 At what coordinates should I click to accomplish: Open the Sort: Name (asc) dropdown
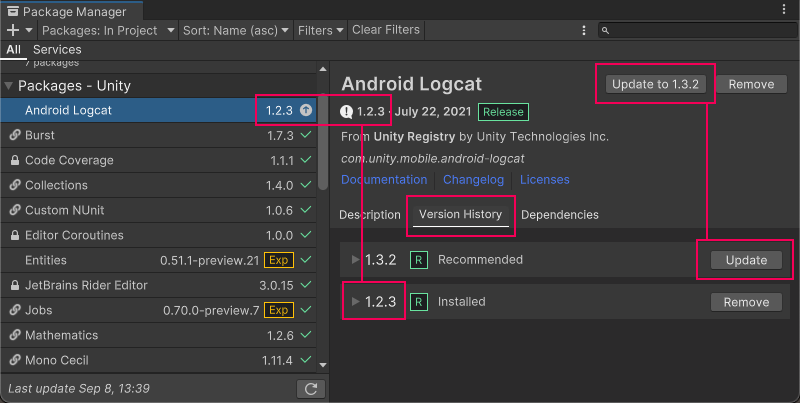coord(235,30)
